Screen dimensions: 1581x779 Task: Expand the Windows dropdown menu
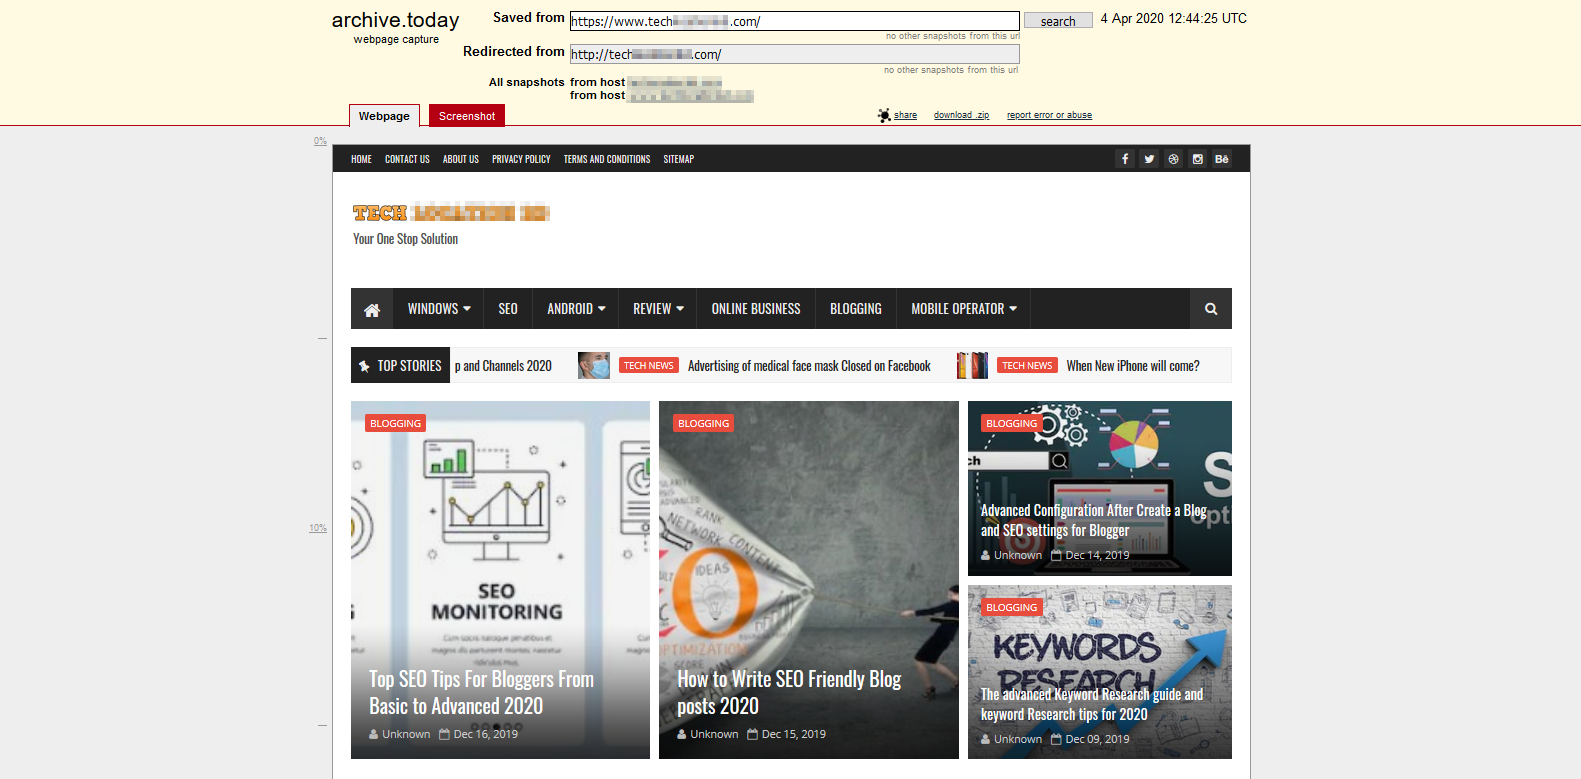pyautogui.click(x=439, y=309)
